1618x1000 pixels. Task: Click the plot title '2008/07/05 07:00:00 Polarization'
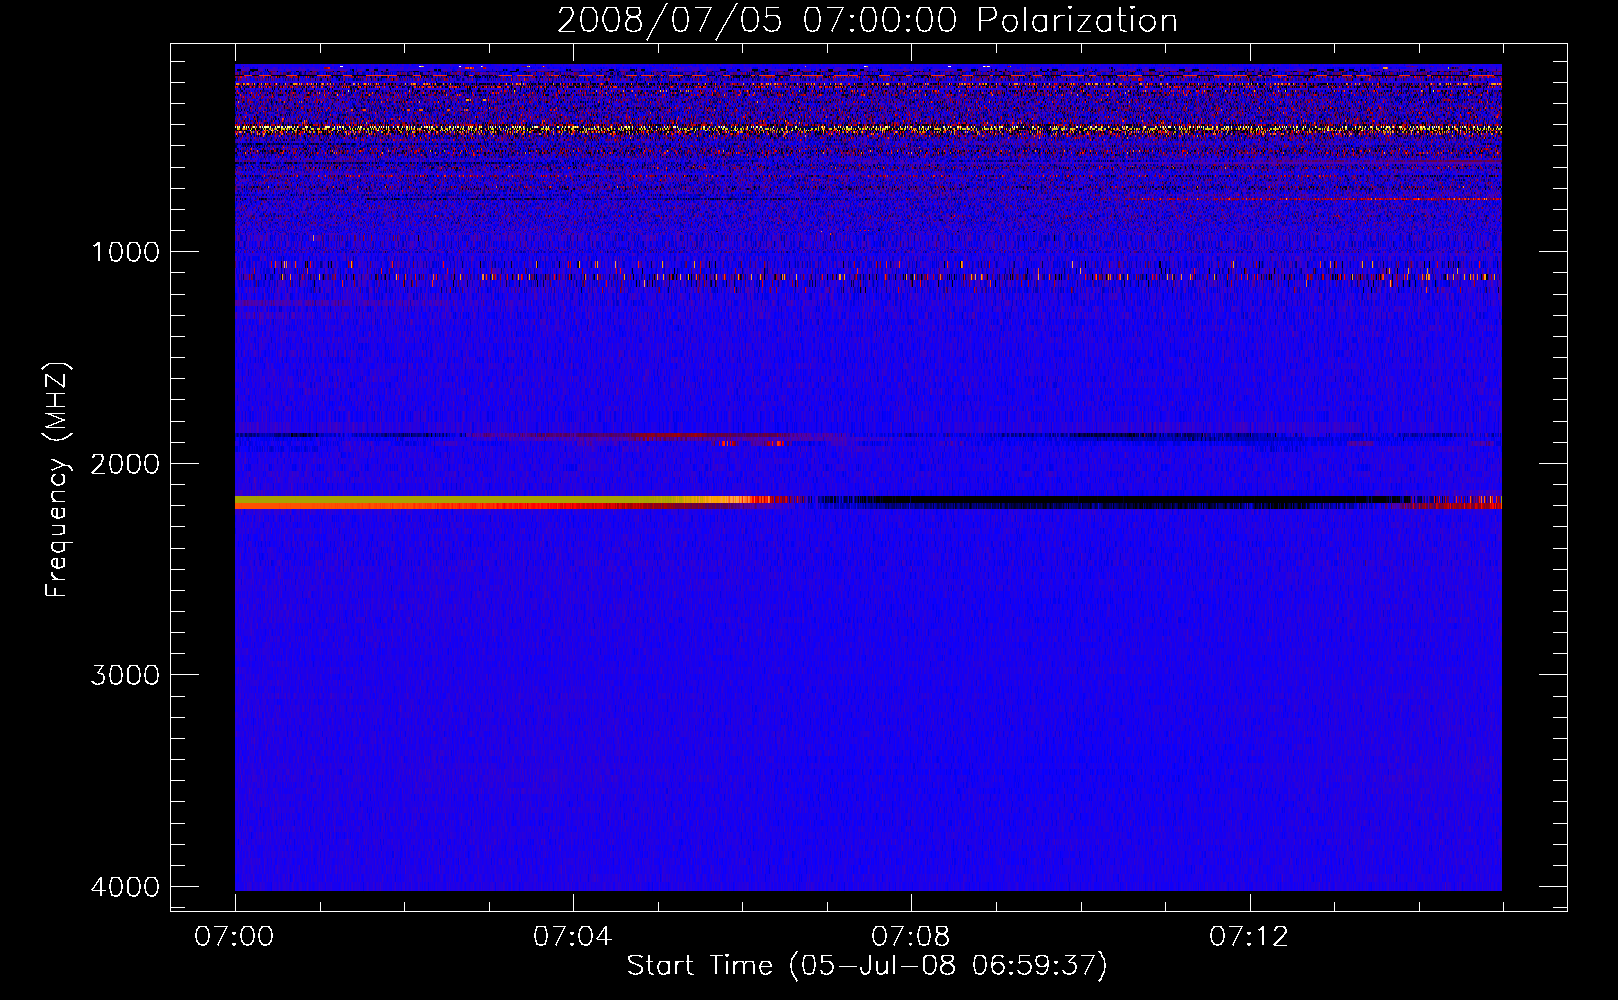tap(867, 20)
